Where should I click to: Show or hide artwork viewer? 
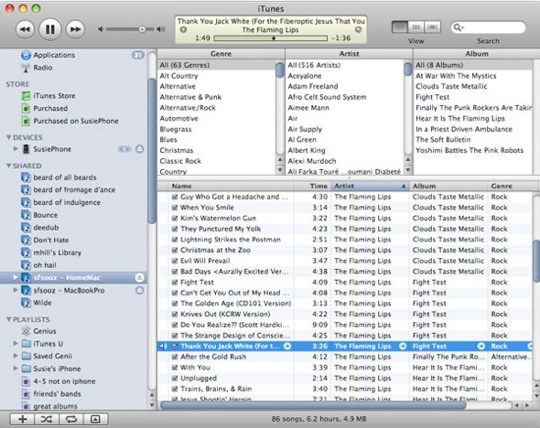(95, 419)
